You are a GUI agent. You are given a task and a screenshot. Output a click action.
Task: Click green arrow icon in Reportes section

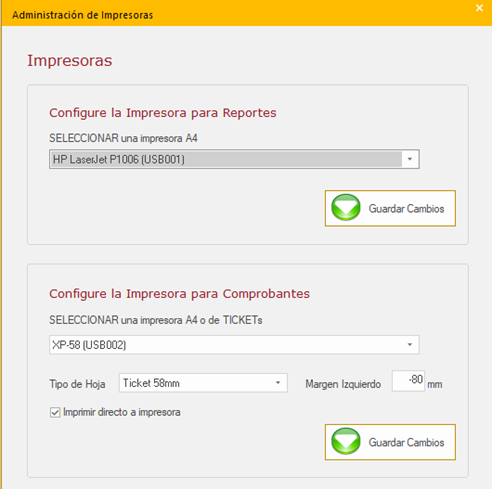[x=346, y=208]
